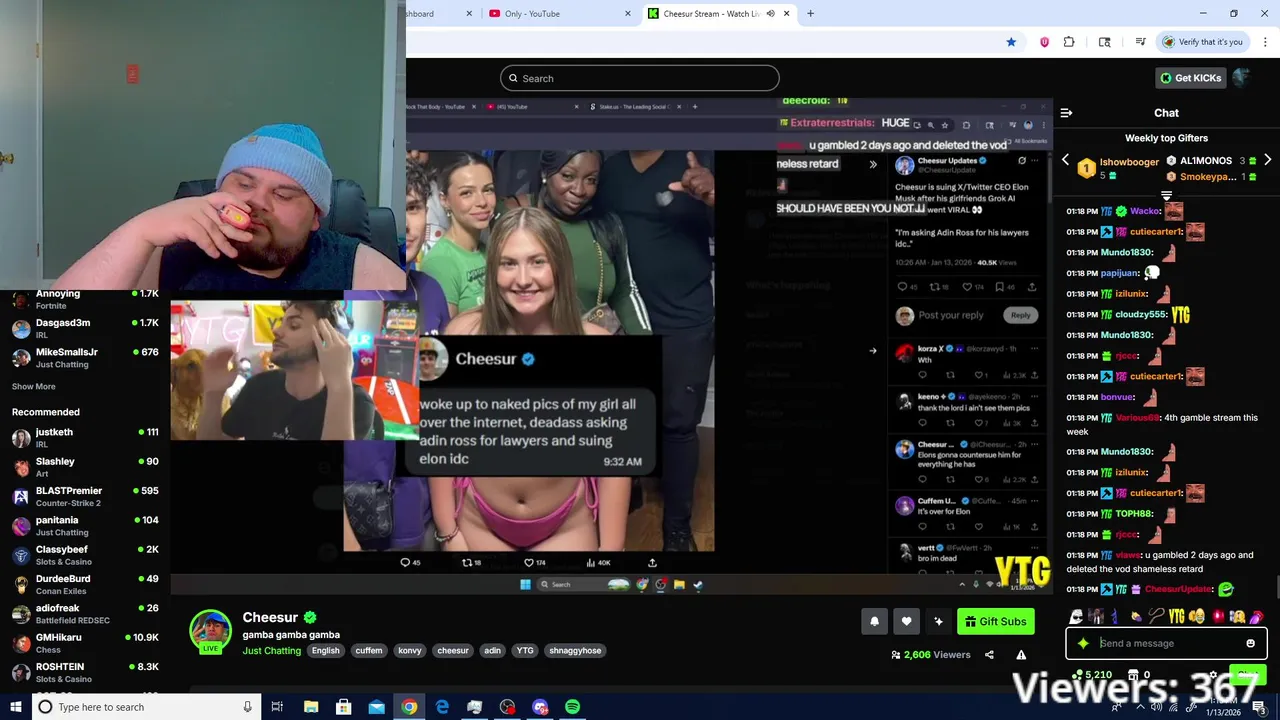Share the stream using the share icon

pos(989,655)
